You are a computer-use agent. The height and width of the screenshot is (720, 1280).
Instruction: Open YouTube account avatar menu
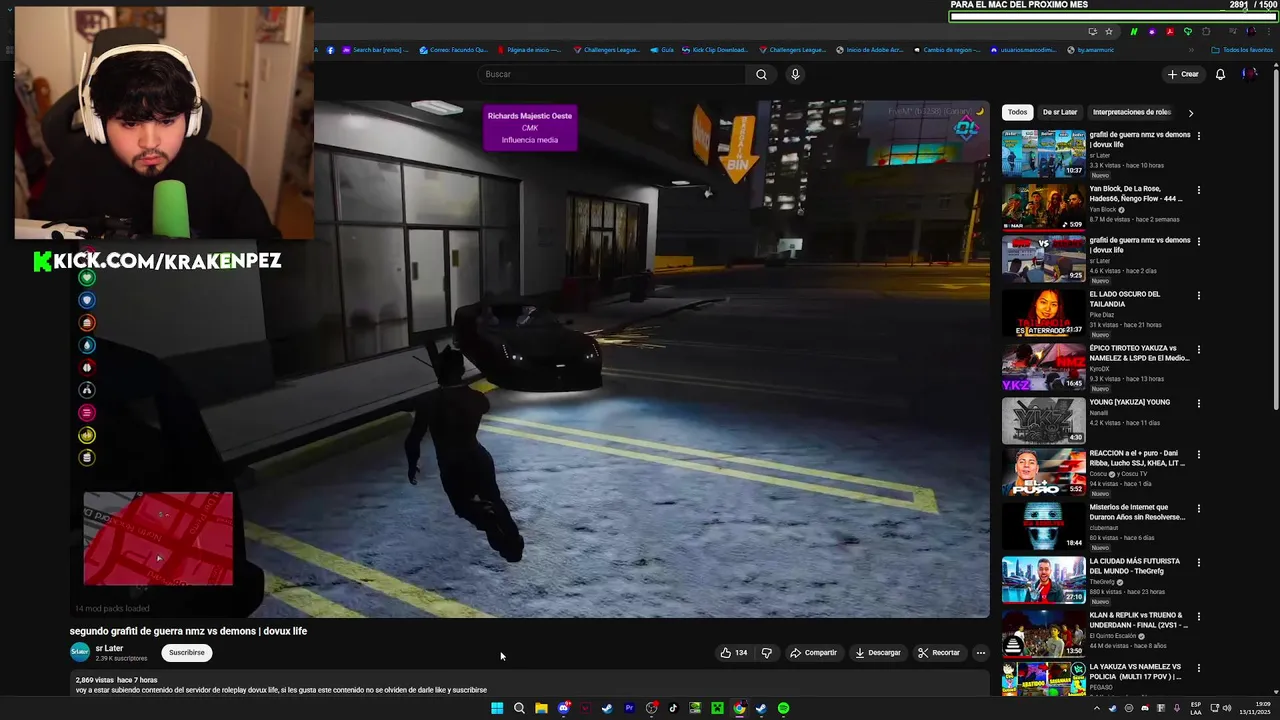[x=1249, y=74]
